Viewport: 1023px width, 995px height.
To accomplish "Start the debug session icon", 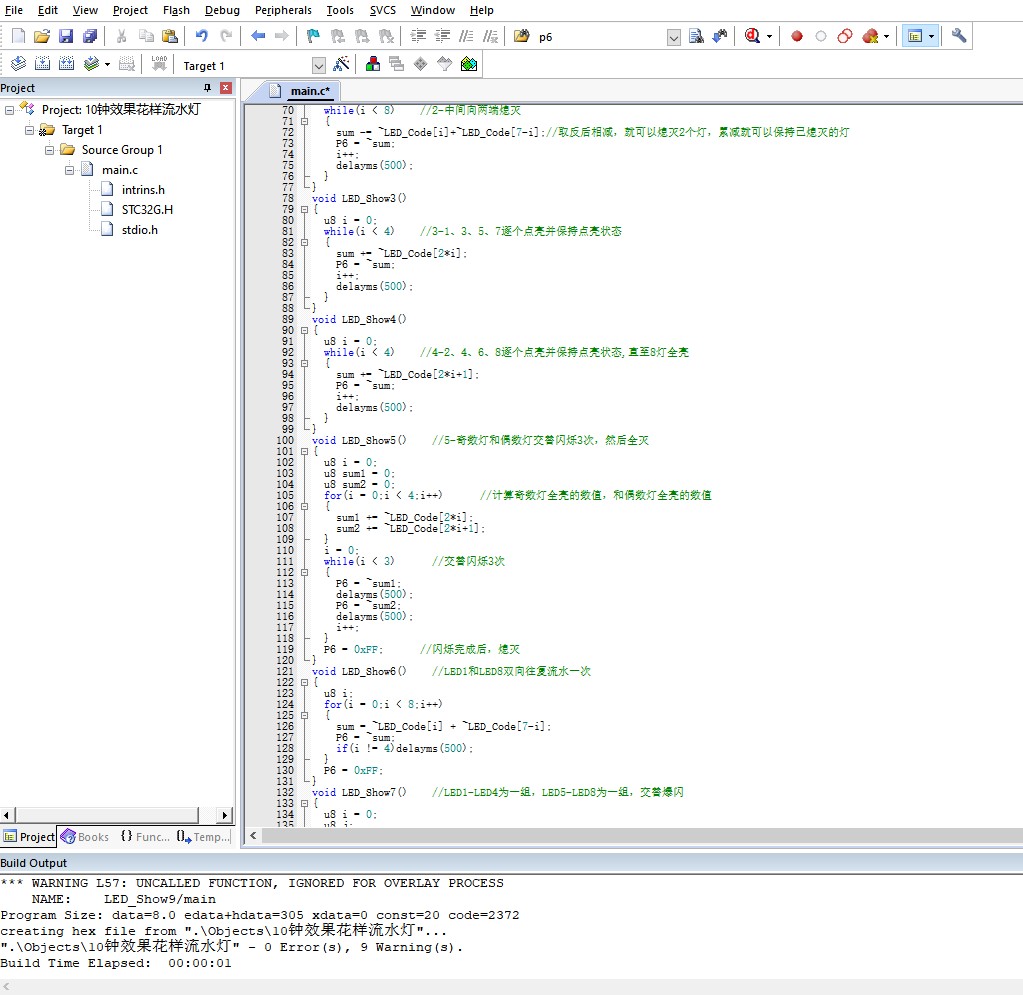I will coord(752,36).
